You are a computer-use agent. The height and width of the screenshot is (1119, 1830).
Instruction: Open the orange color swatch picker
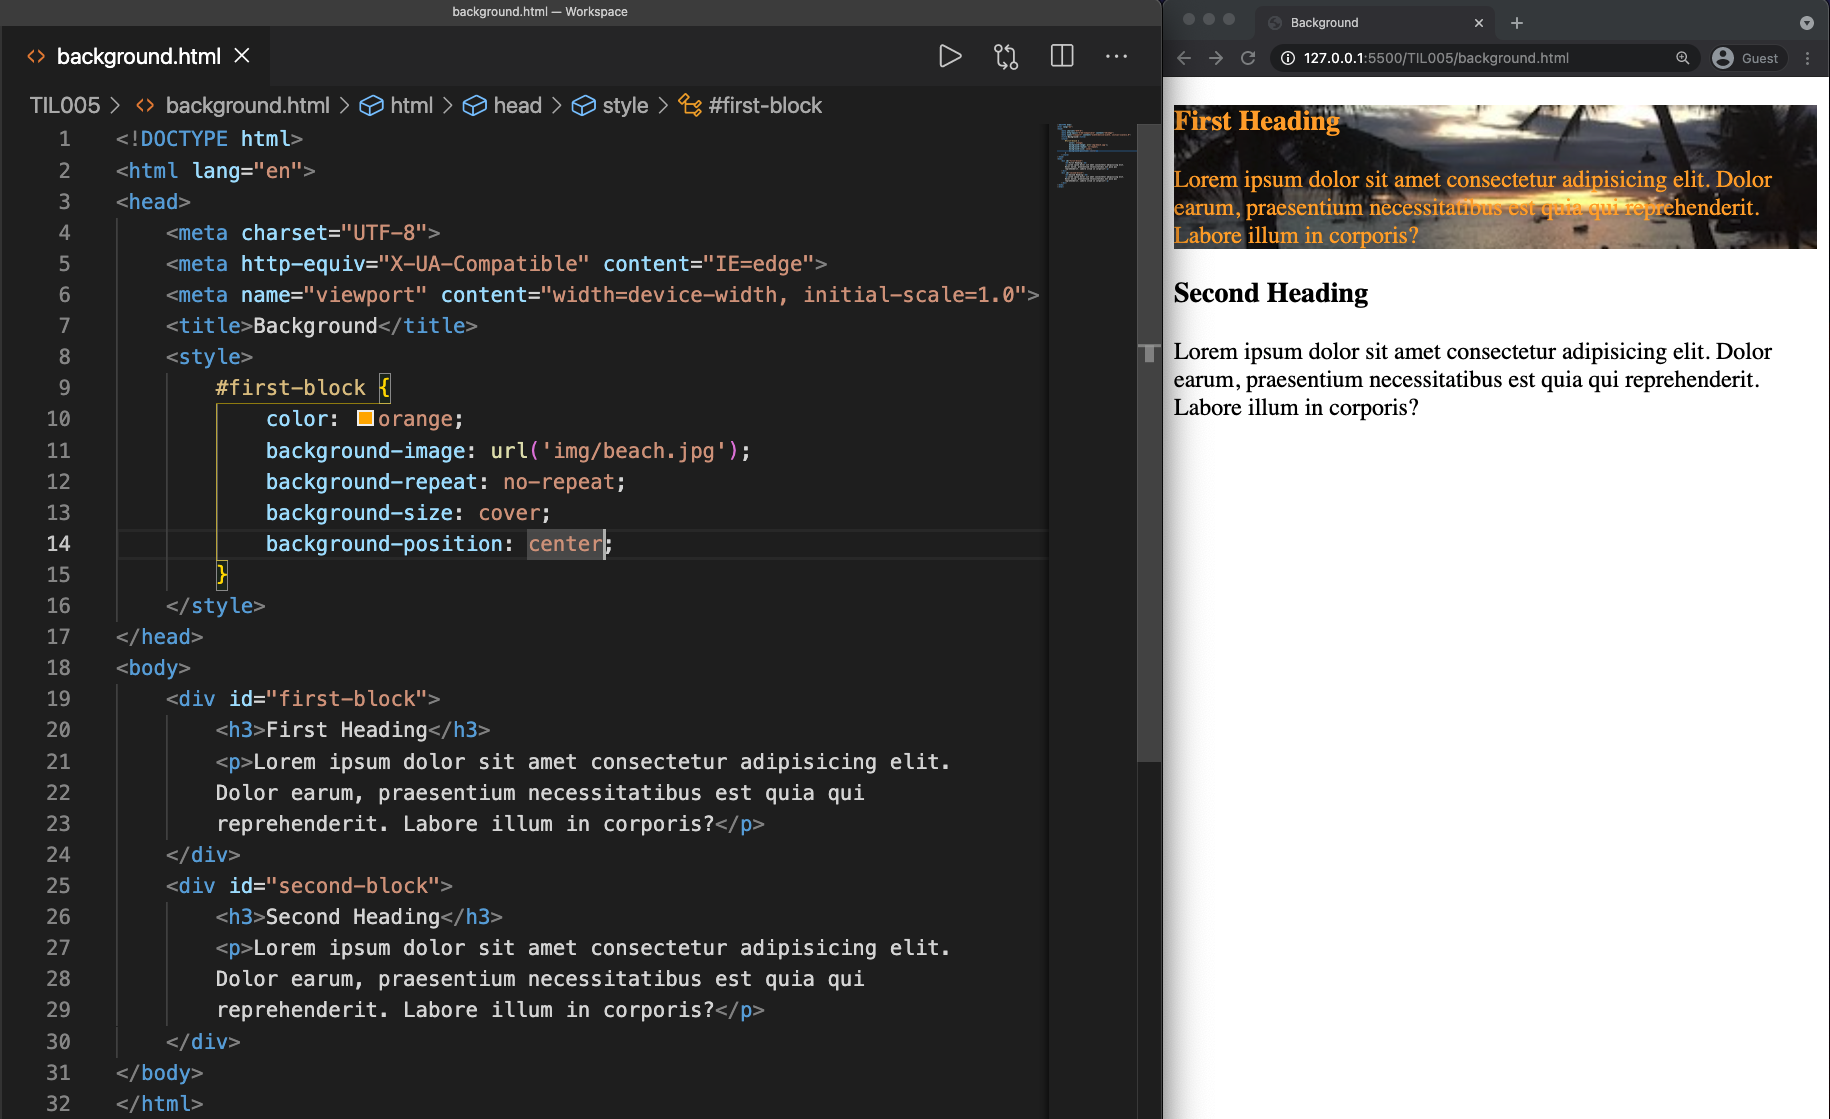click(365, 418)
